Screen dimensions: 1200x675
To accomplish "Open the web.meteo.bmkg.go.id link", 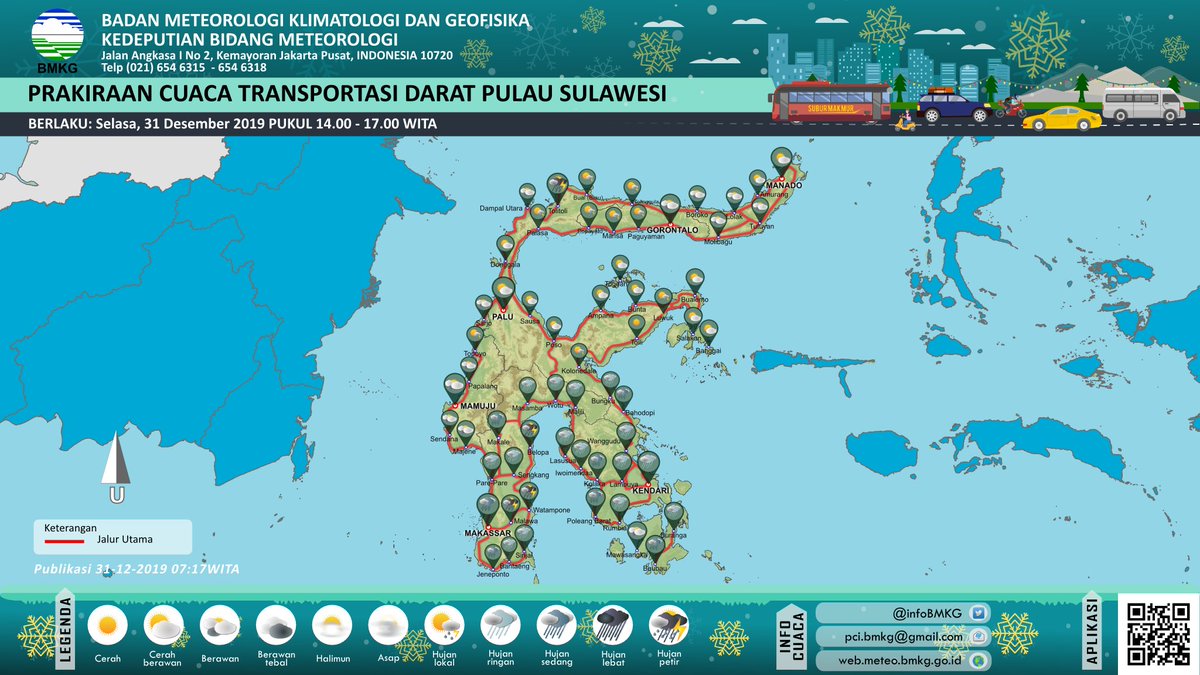I will [x=902, y=659].
